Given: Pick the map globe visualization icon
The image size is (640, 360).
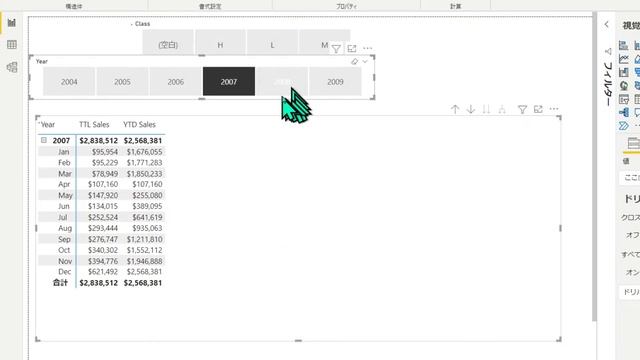Looking at the screenshot, I should 624,86.
